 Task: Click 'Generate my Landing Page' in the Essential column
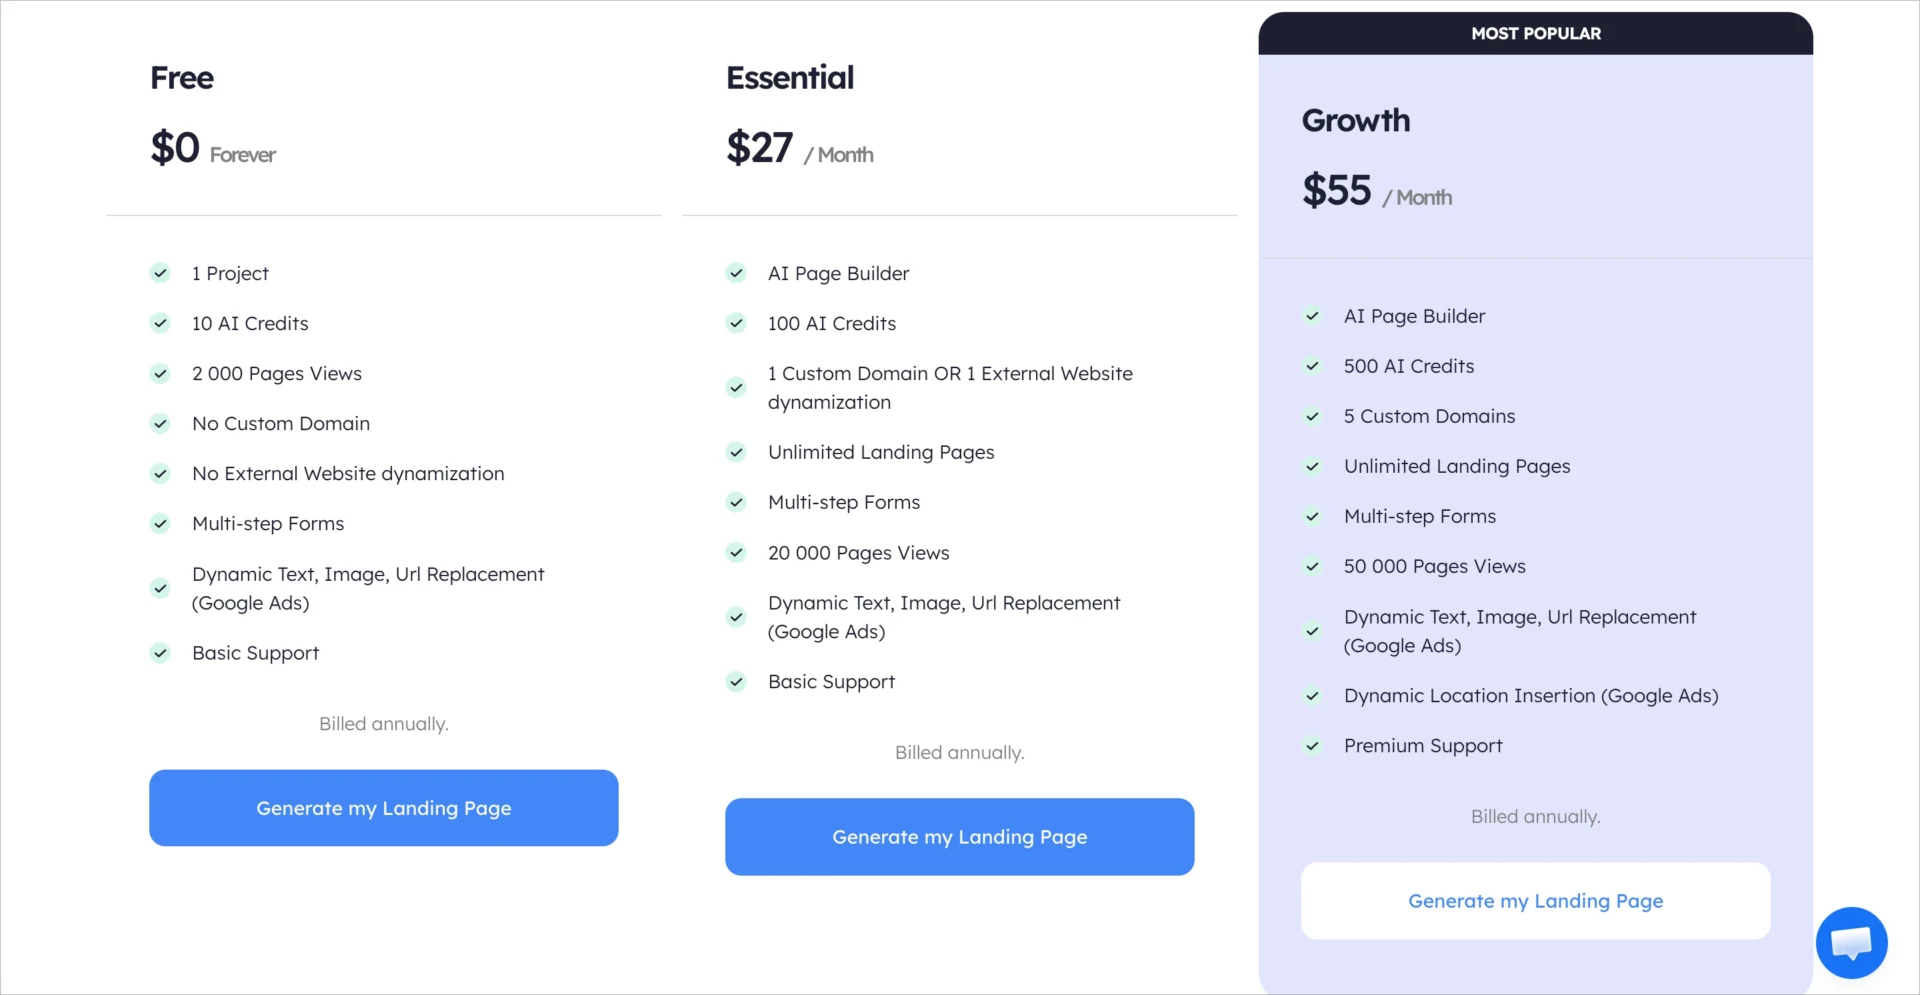[959, 837]
